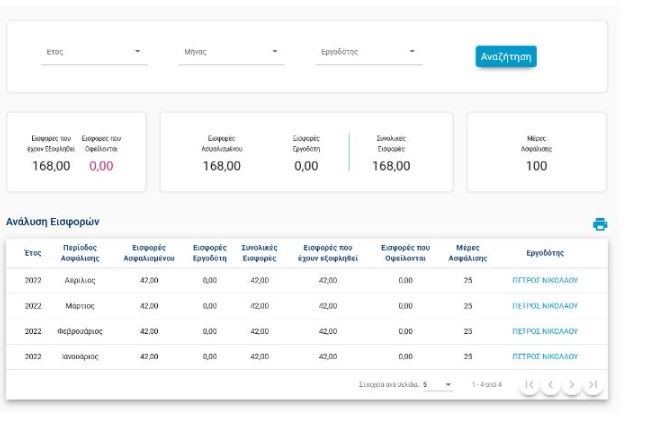668x432 pixels.
Task: Click the Συνολικές Εισφορές column header
Action: click(x=260, y=253)
